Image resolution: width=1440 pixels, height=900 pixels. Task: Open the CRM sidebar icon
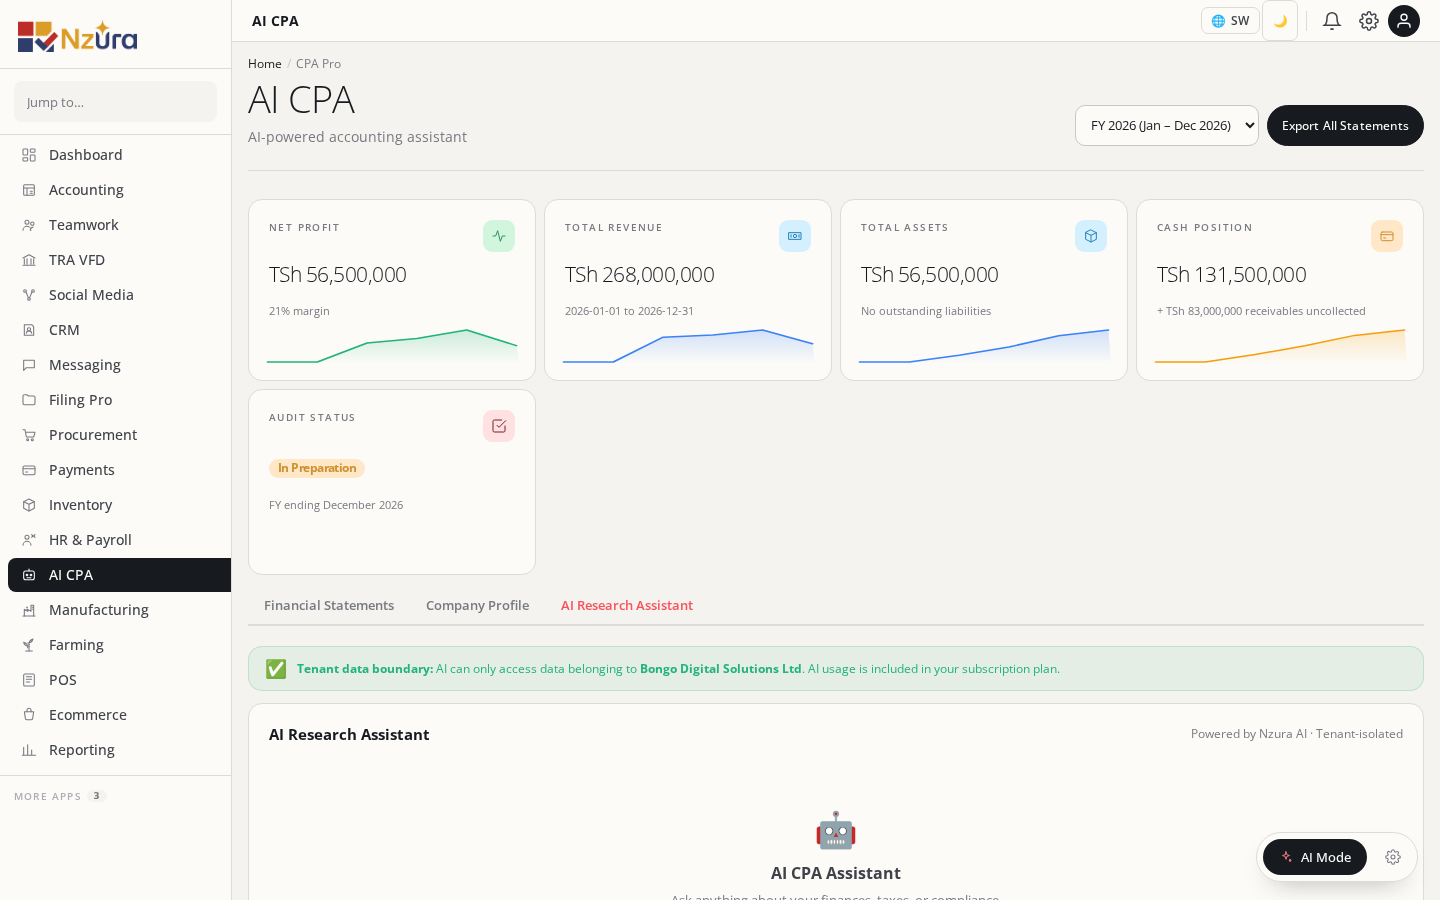[x=29, y=330]
